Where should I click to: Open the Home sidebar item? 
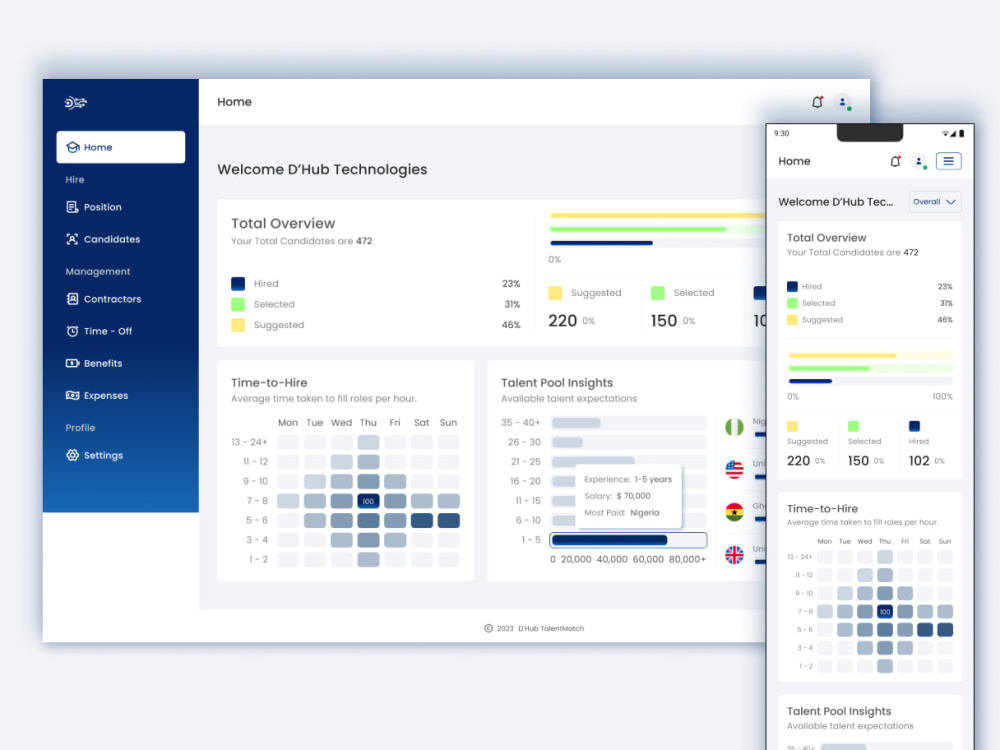tap(121, 147)
